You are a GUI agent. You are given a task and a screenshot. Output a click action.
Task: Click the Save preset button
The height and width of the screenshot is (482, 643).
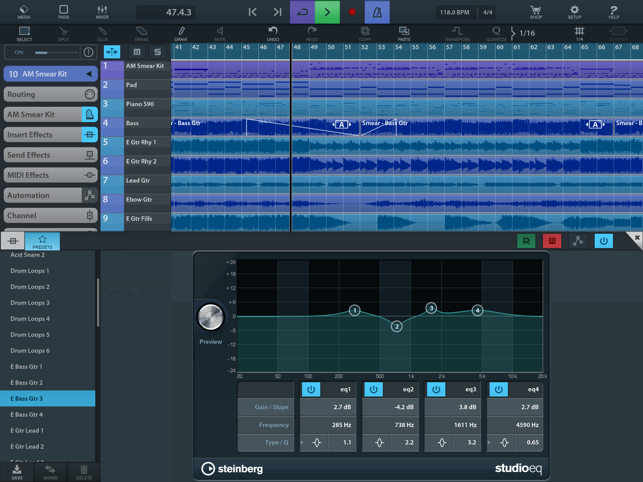tap(17, 471)
